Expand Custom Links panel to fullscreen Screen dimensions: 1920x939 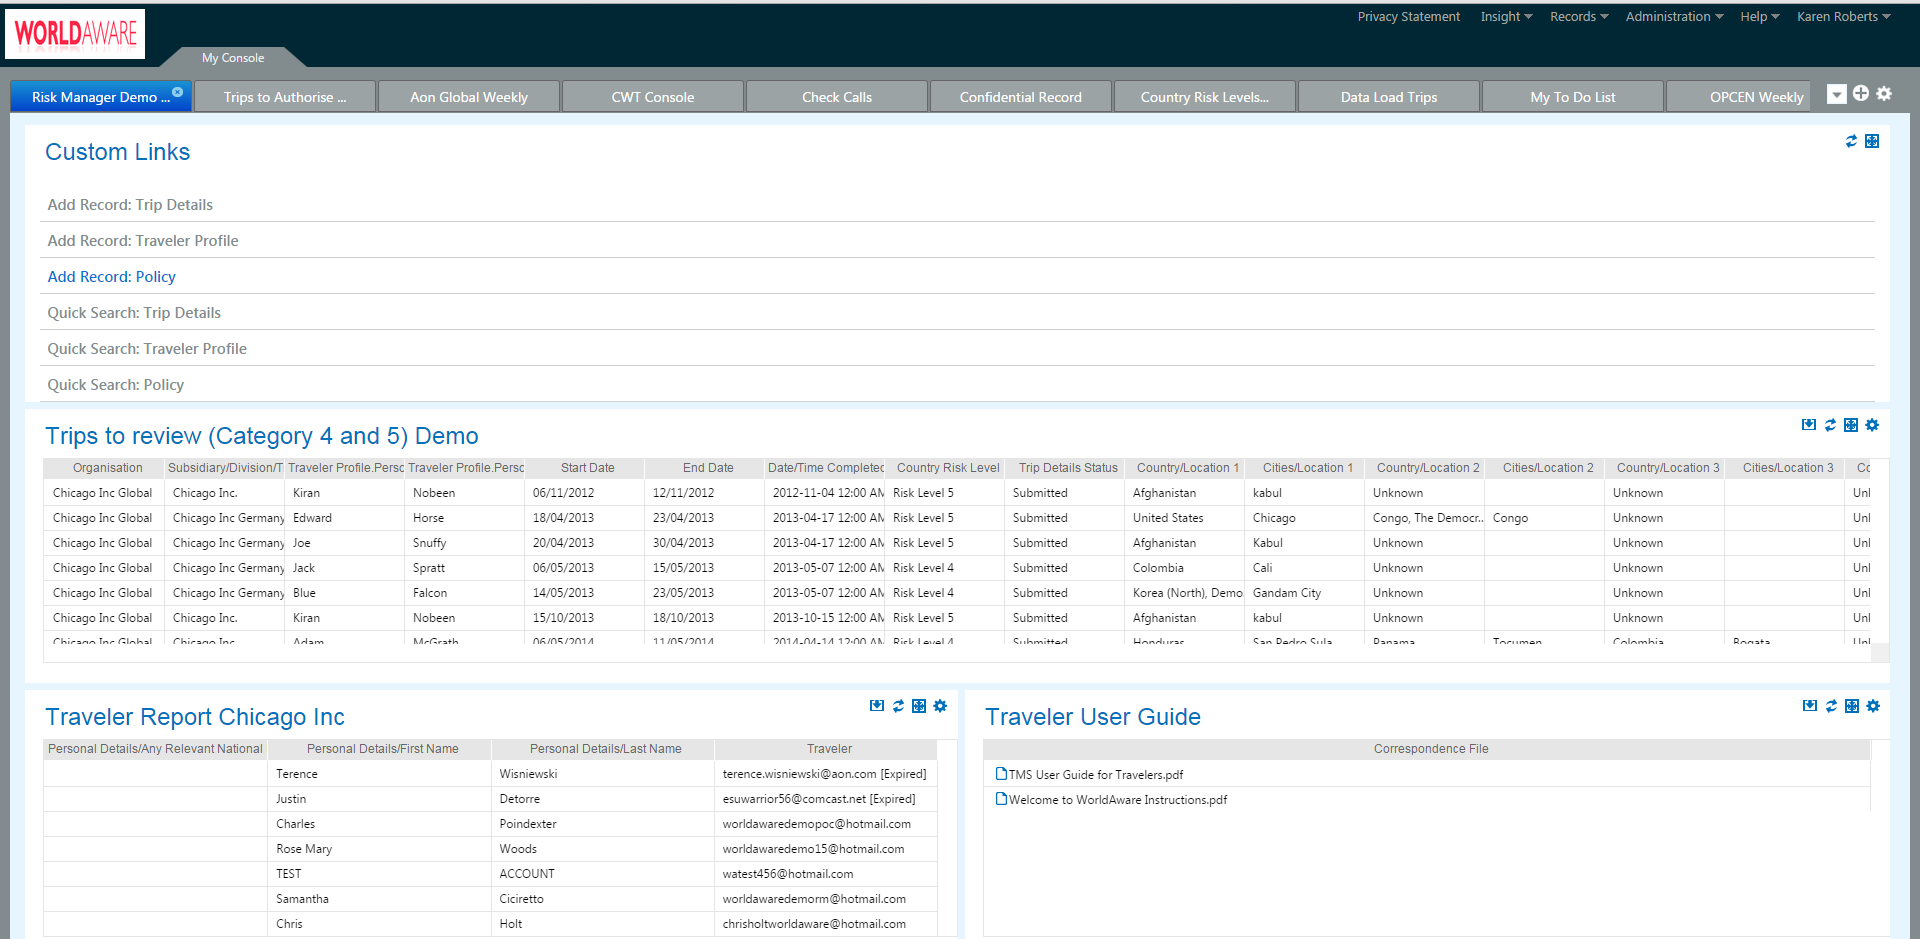click(x=1872, y=141)
